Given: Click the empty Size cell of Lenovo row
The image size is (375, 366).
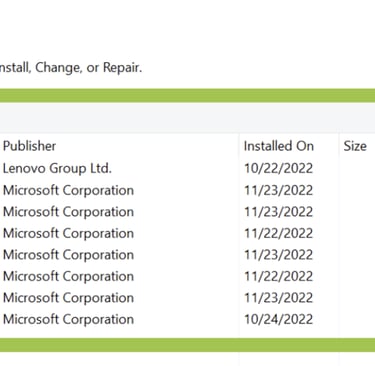Looking at the screenshot, I should click(357, 168).
